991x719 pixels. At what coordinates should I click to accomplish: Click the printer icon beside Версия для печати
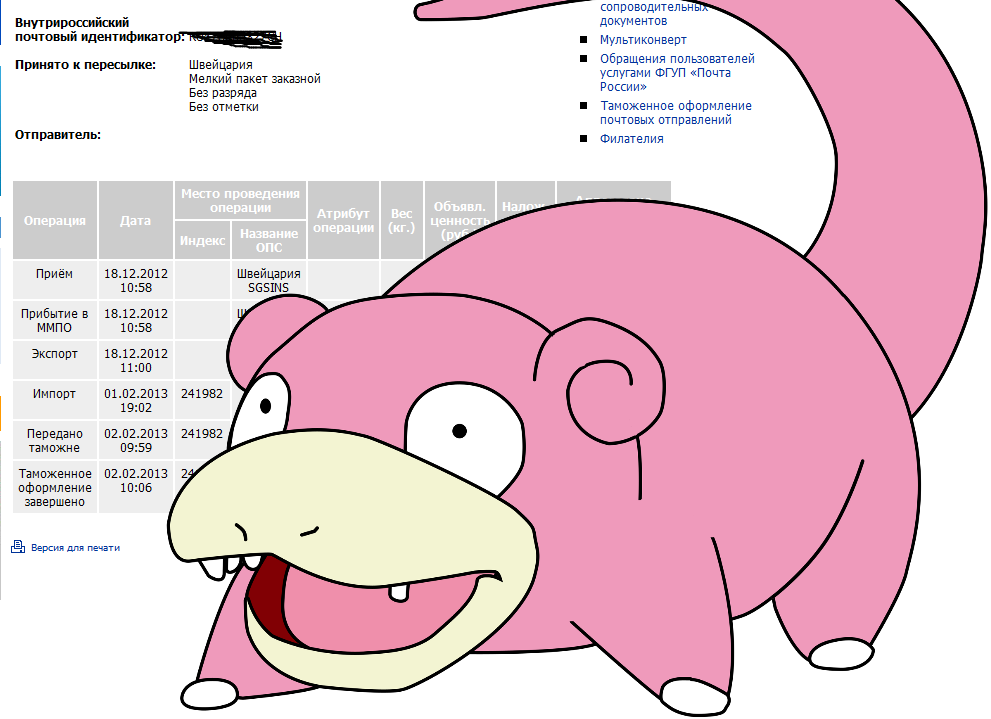click(18, 547)
